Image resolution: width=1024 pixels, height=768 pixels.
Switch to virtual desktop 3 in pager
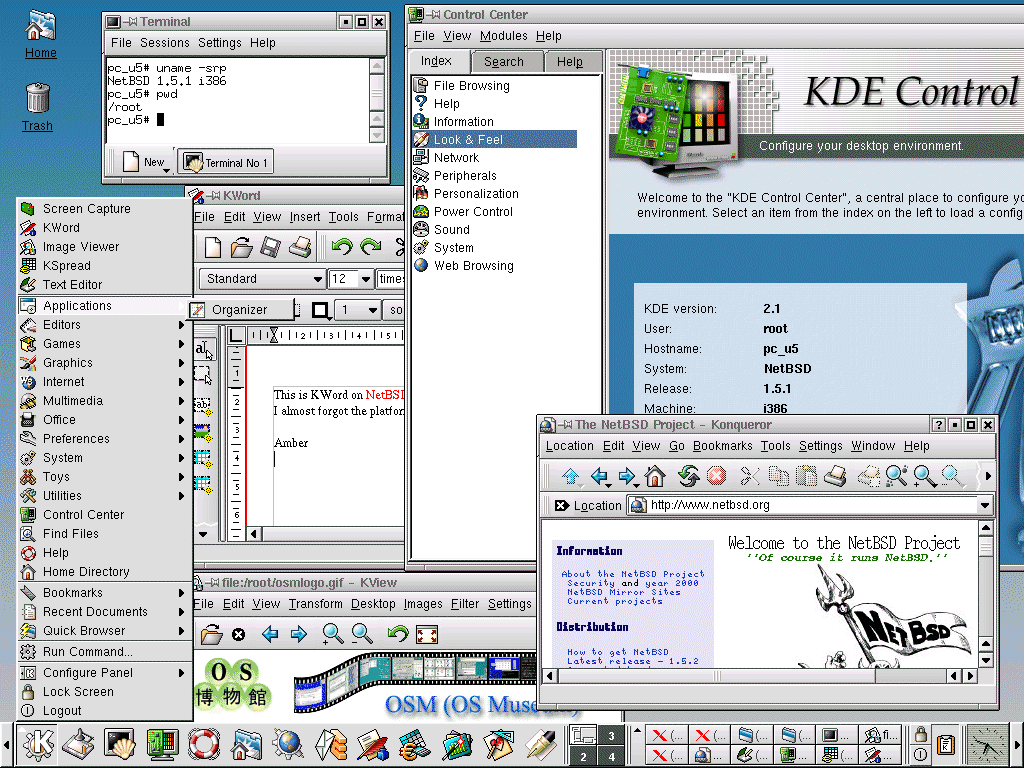612,735
